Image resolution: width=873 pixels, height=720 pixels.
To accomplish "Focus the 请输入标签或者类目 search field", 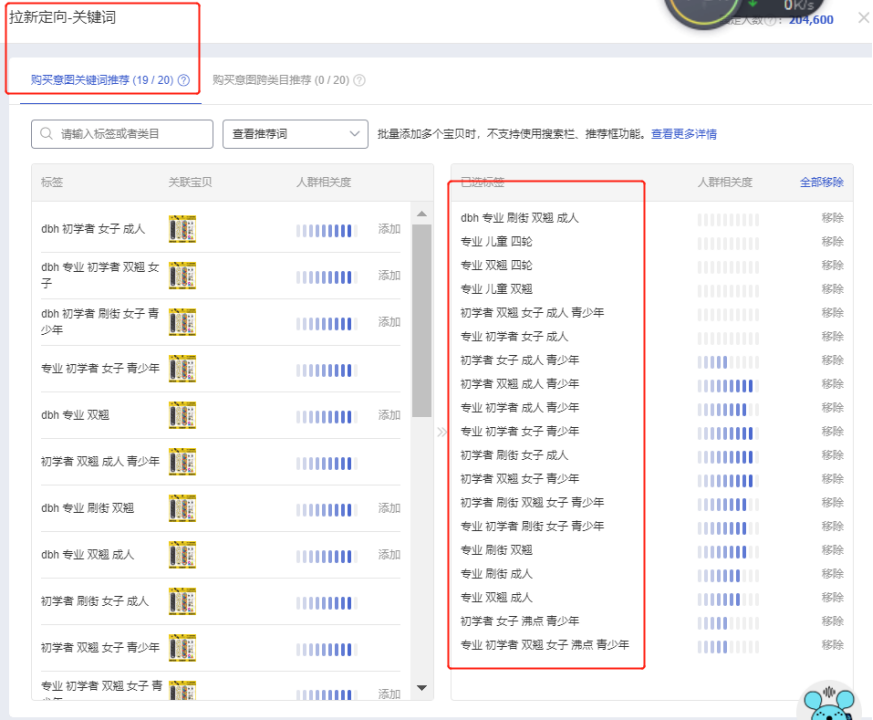I will [x=122, y=134].
